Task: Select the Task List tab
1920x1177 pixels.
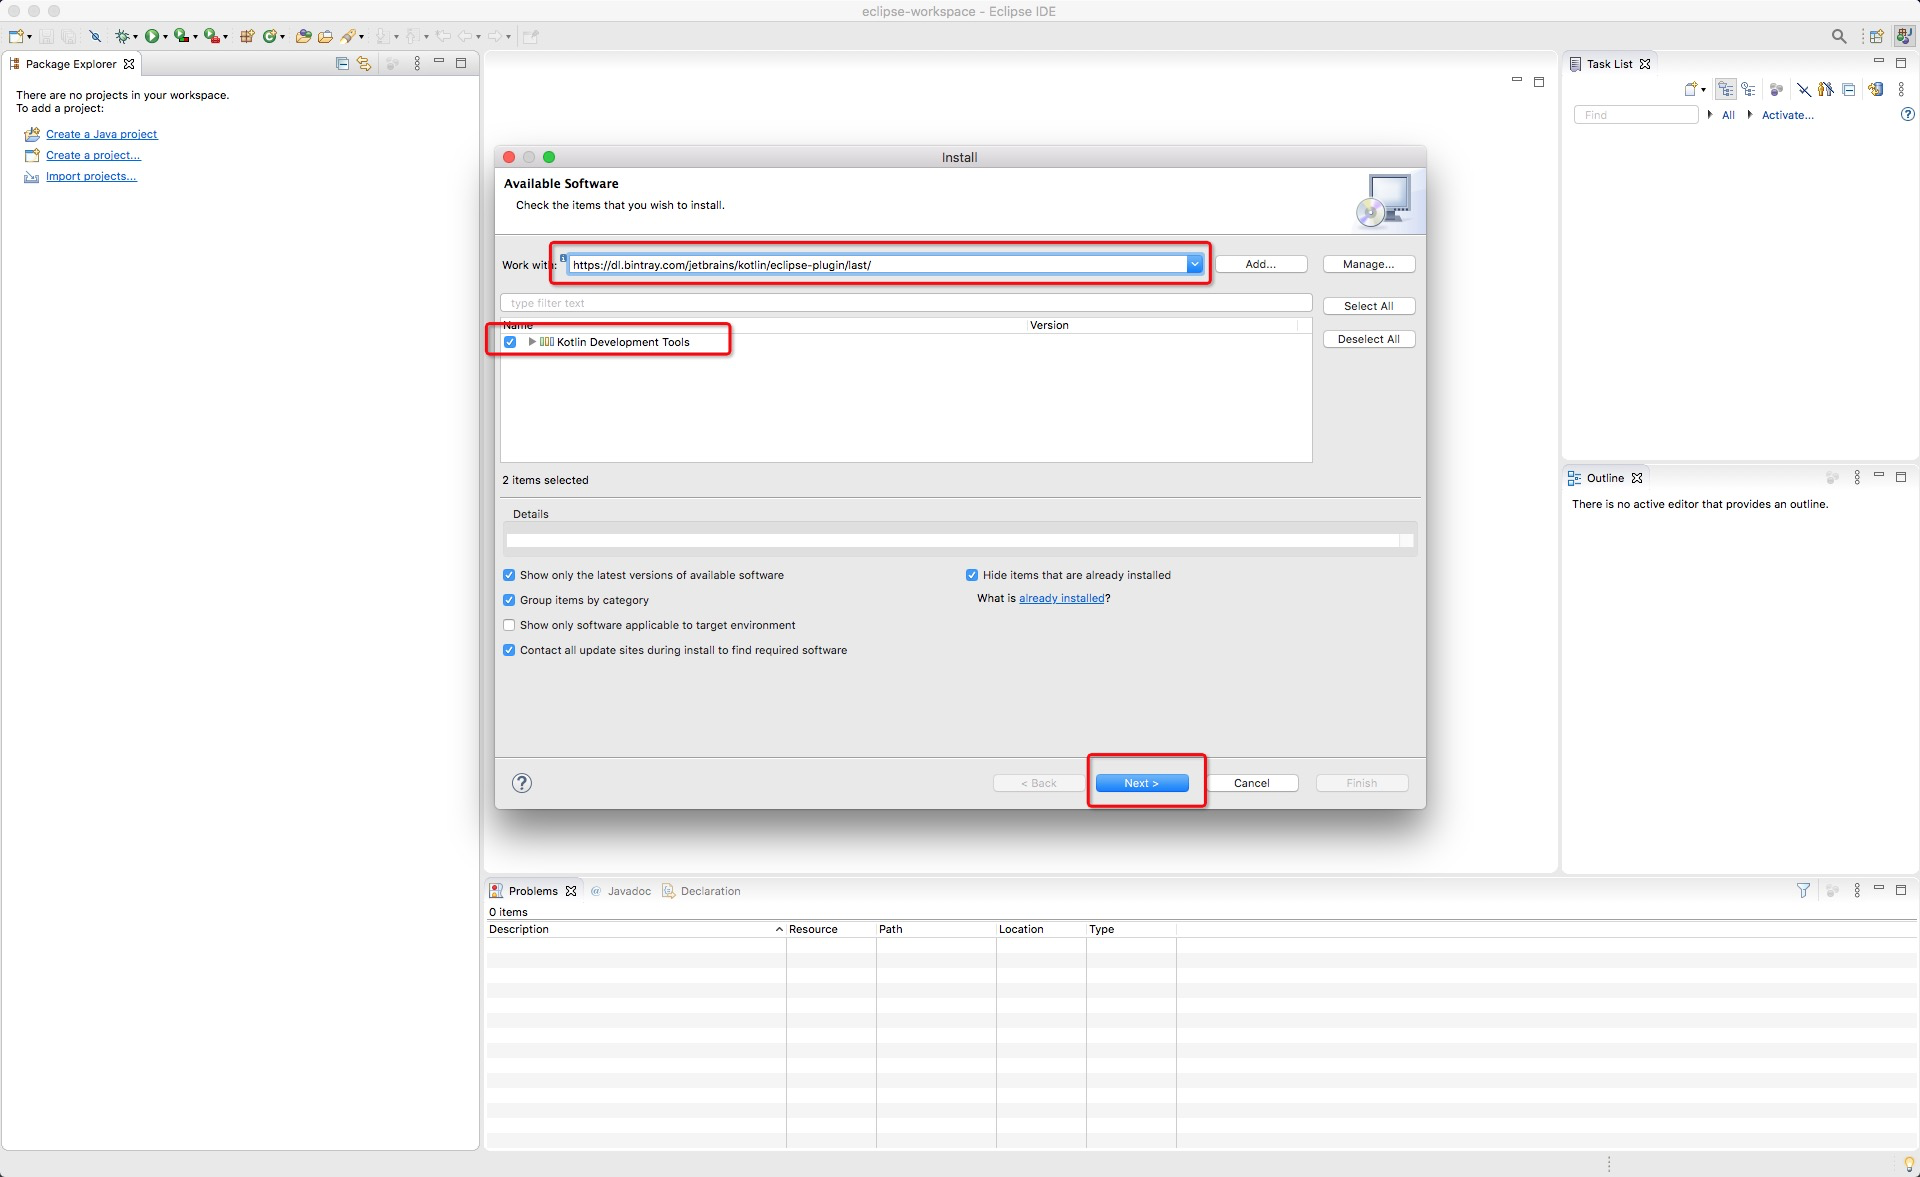Action: pos(1609,64)
